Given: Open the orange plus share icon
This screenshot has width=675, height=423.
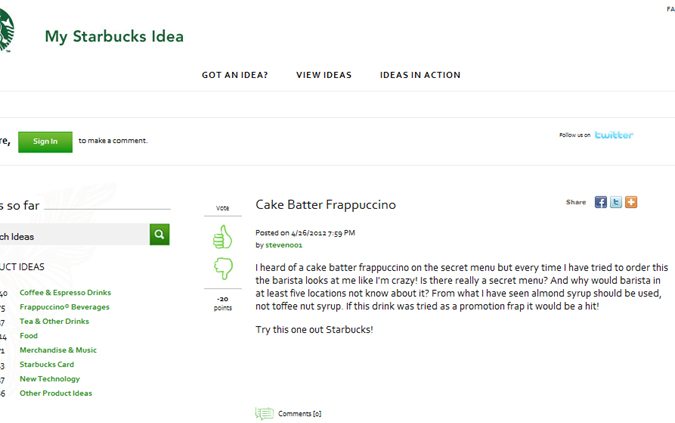Looking at the screenshot, I should [631, 202].
